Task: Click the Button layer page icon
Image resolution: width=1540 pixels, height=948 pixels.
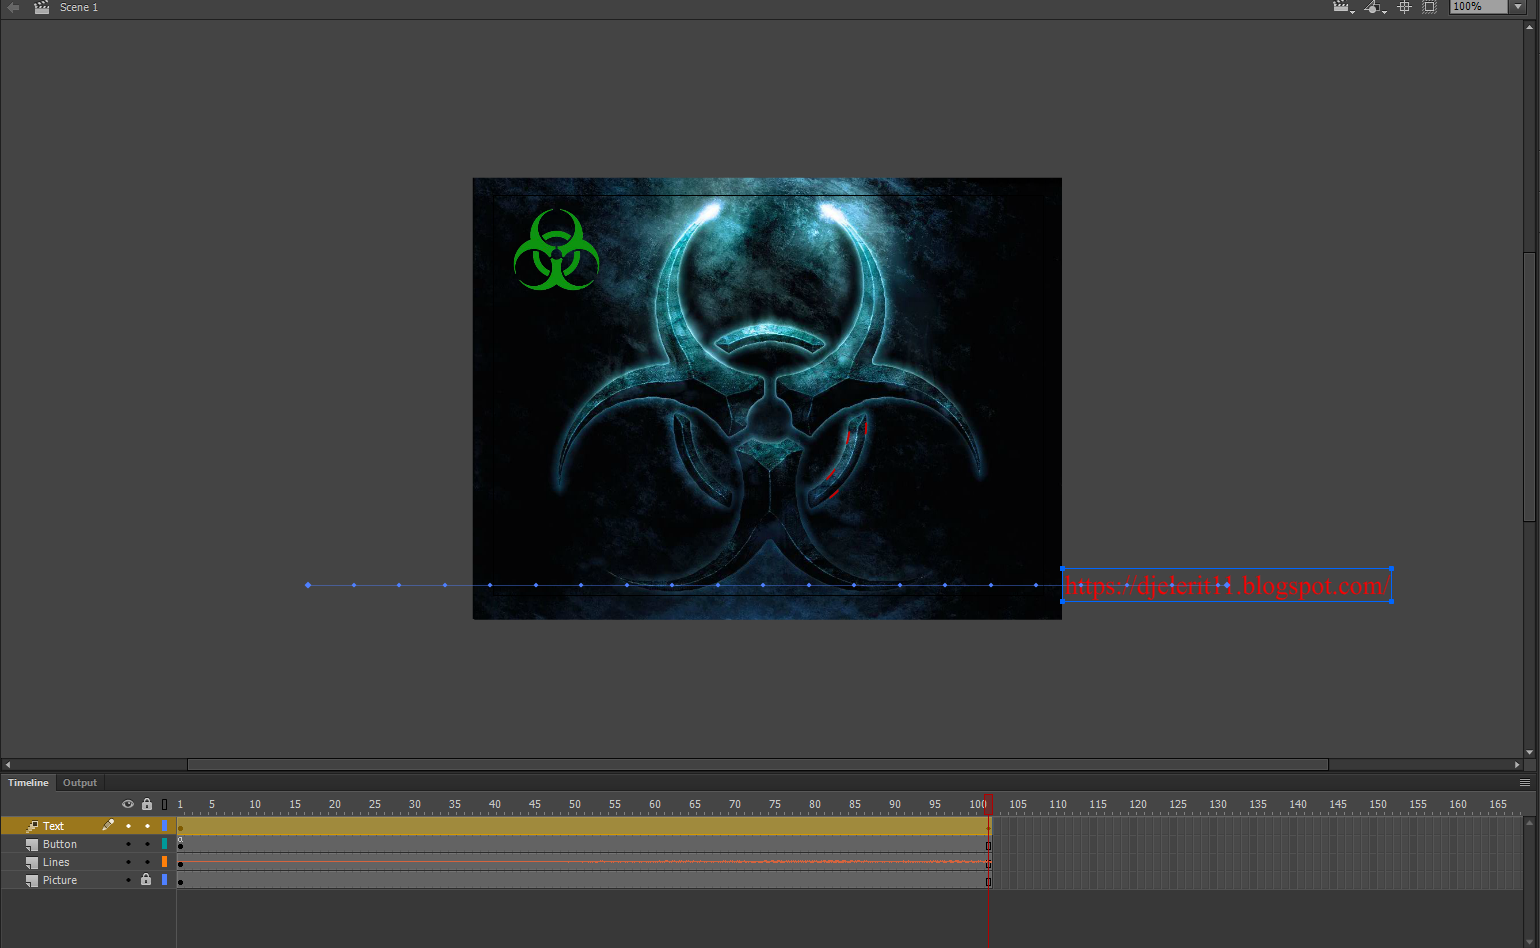Action: tap(32, 845)
